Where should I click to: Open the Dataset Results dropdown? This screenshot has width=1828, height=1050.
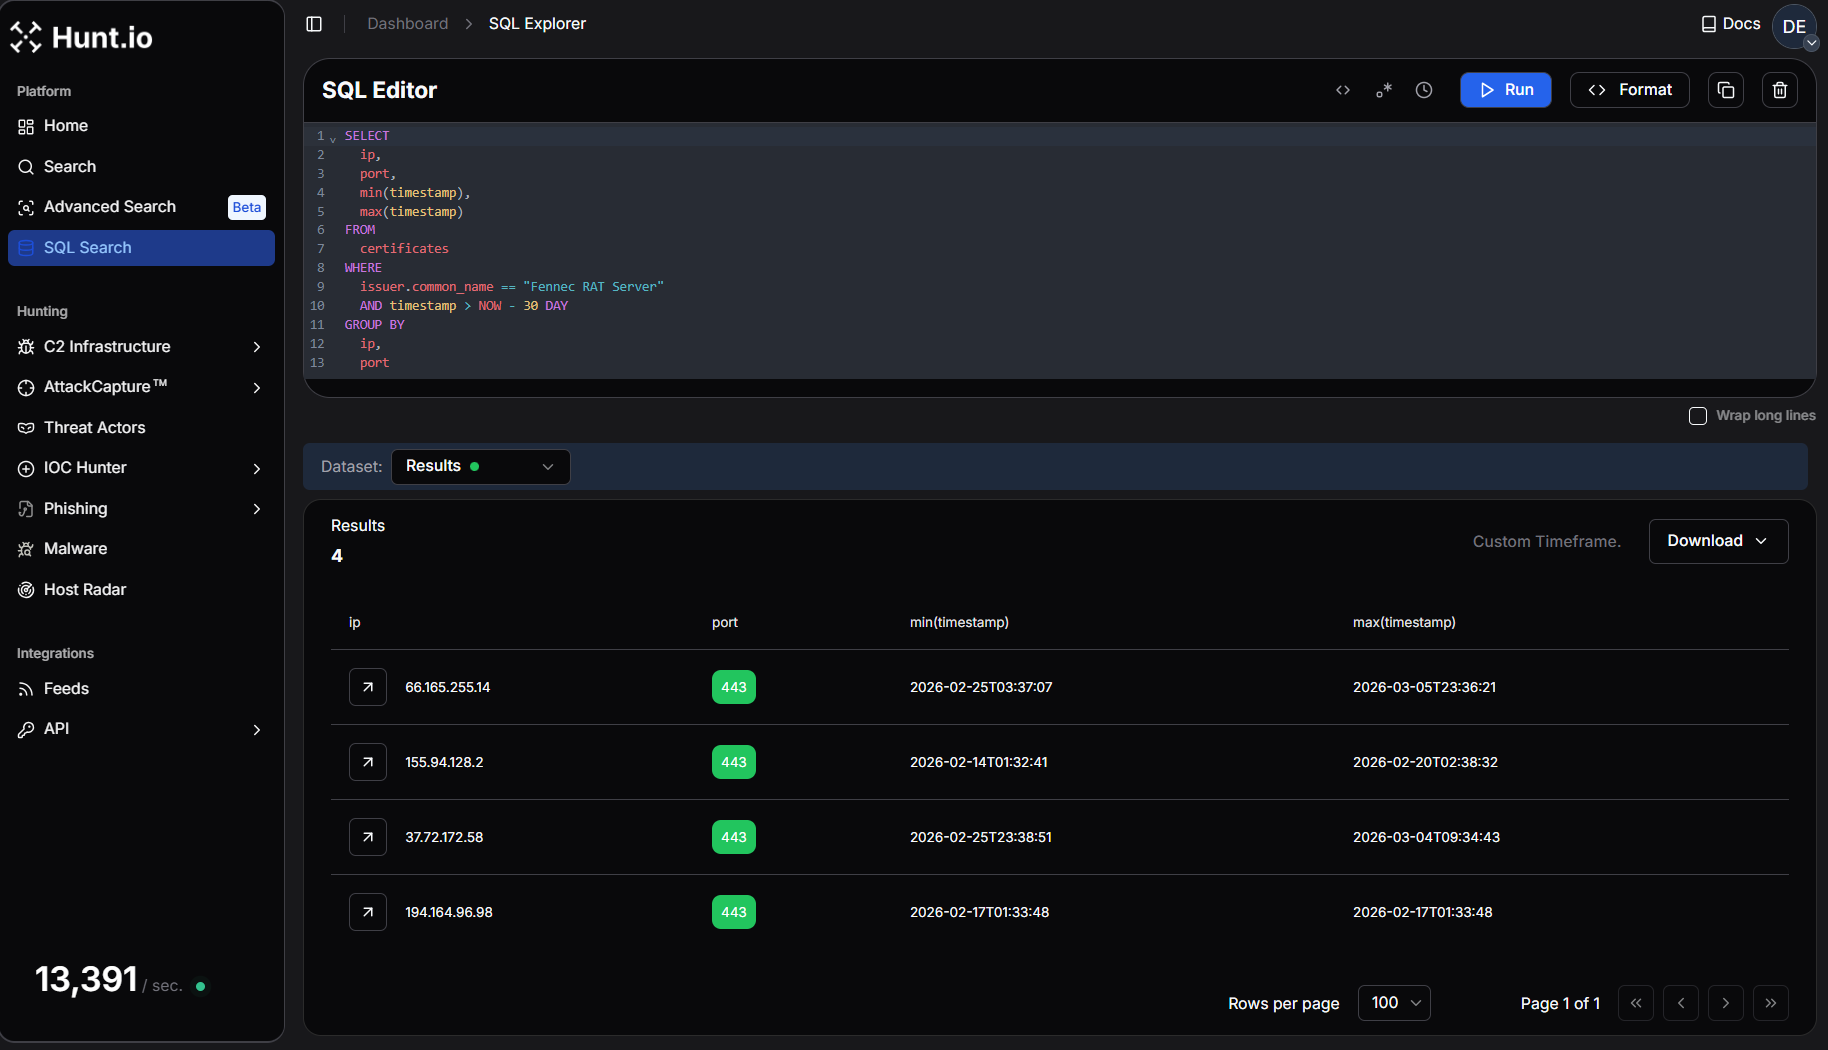(x=480, y=467)
